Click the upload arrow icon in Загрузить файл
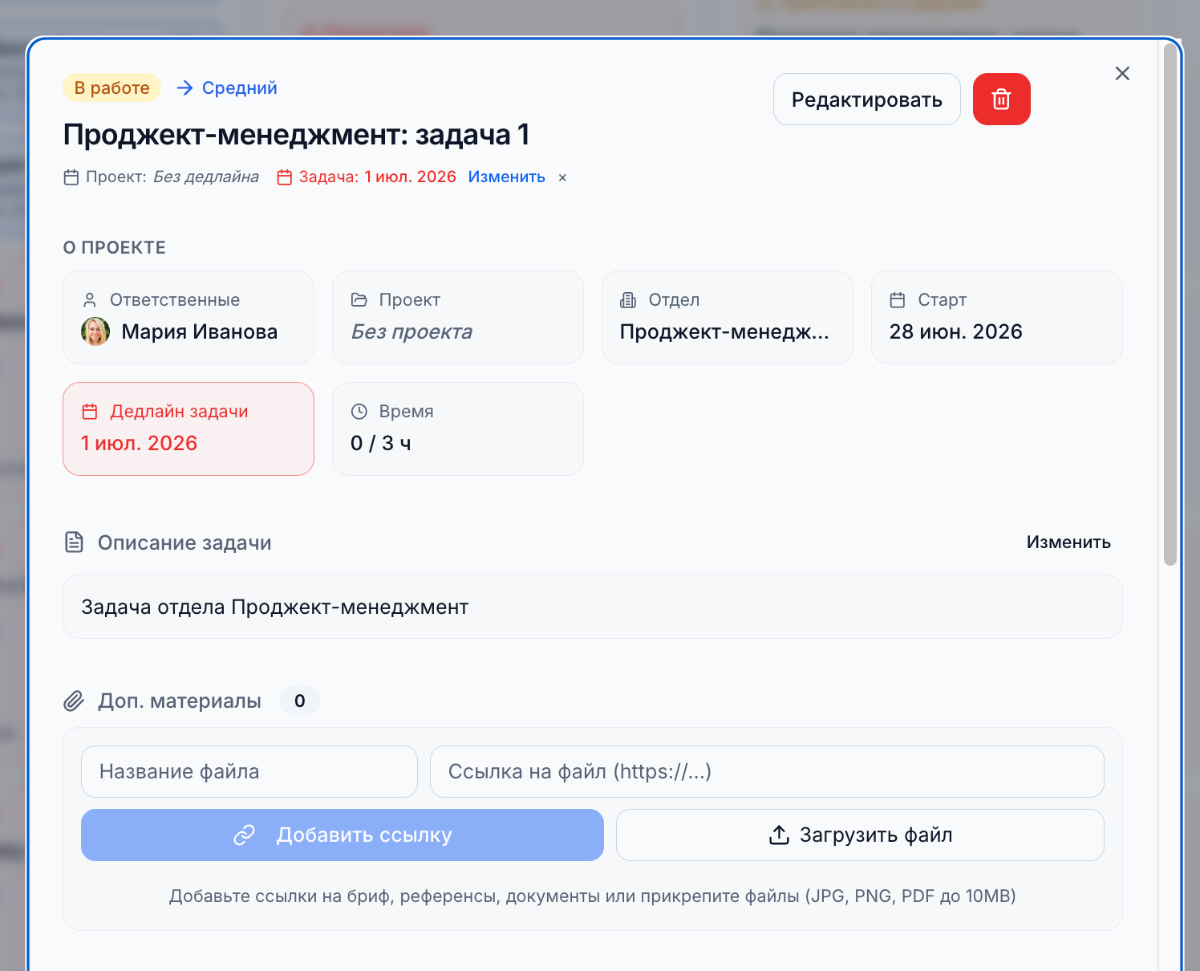 [x=779, y=835]
